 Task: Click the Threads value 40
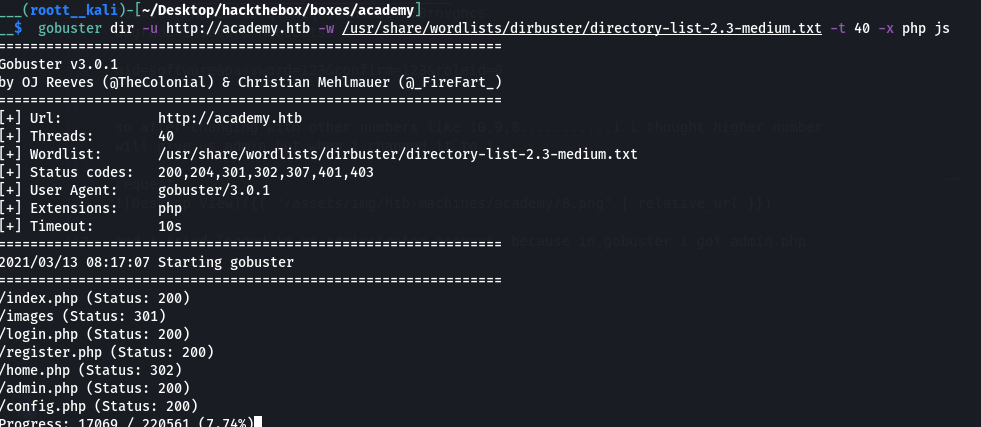pyautogui.click(x=166, y=136)
